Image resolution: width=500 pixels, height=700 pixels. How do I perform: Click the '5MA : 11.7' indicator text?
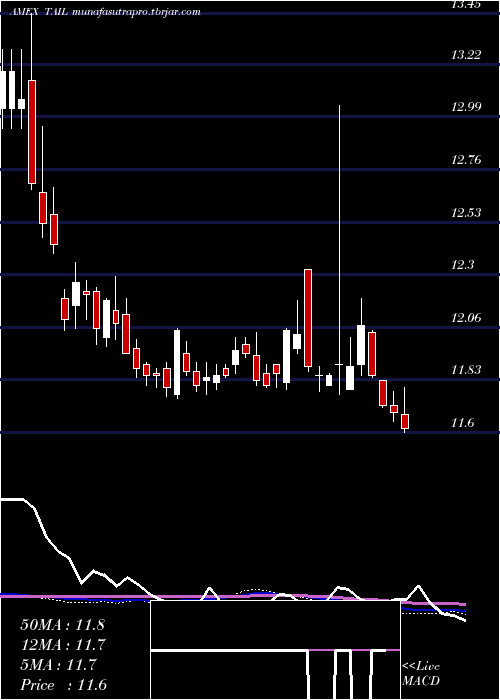click(58, 665)
